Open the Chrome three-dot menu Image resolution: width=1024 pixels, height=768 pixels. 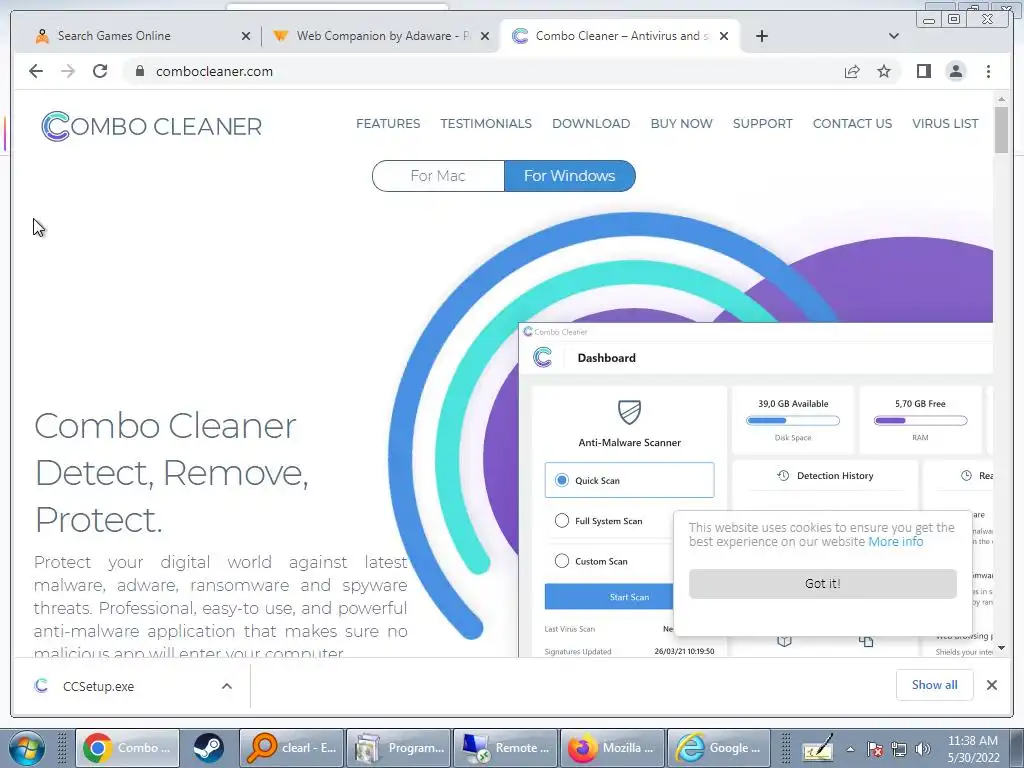pos(988,71)
